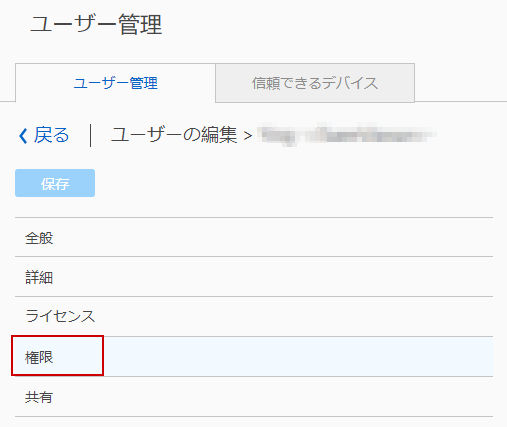This screenshot has width=507, height=427.
Task: Go back via the 戻る link
Action: click(51, 135)
